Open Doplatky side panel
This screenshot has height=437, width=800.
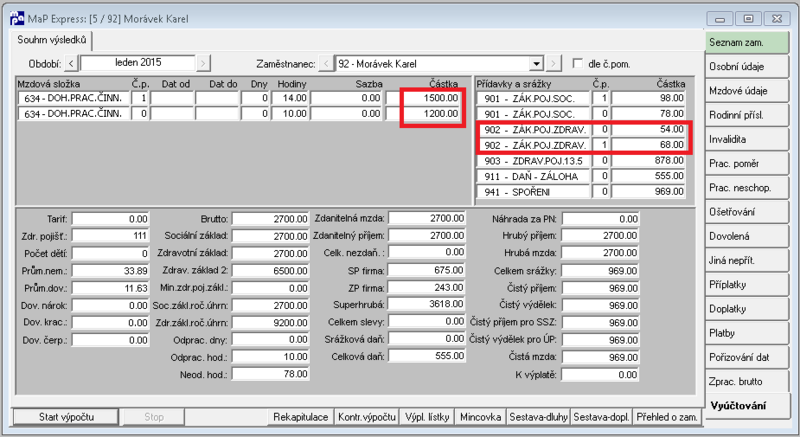[x=746, y=309]
